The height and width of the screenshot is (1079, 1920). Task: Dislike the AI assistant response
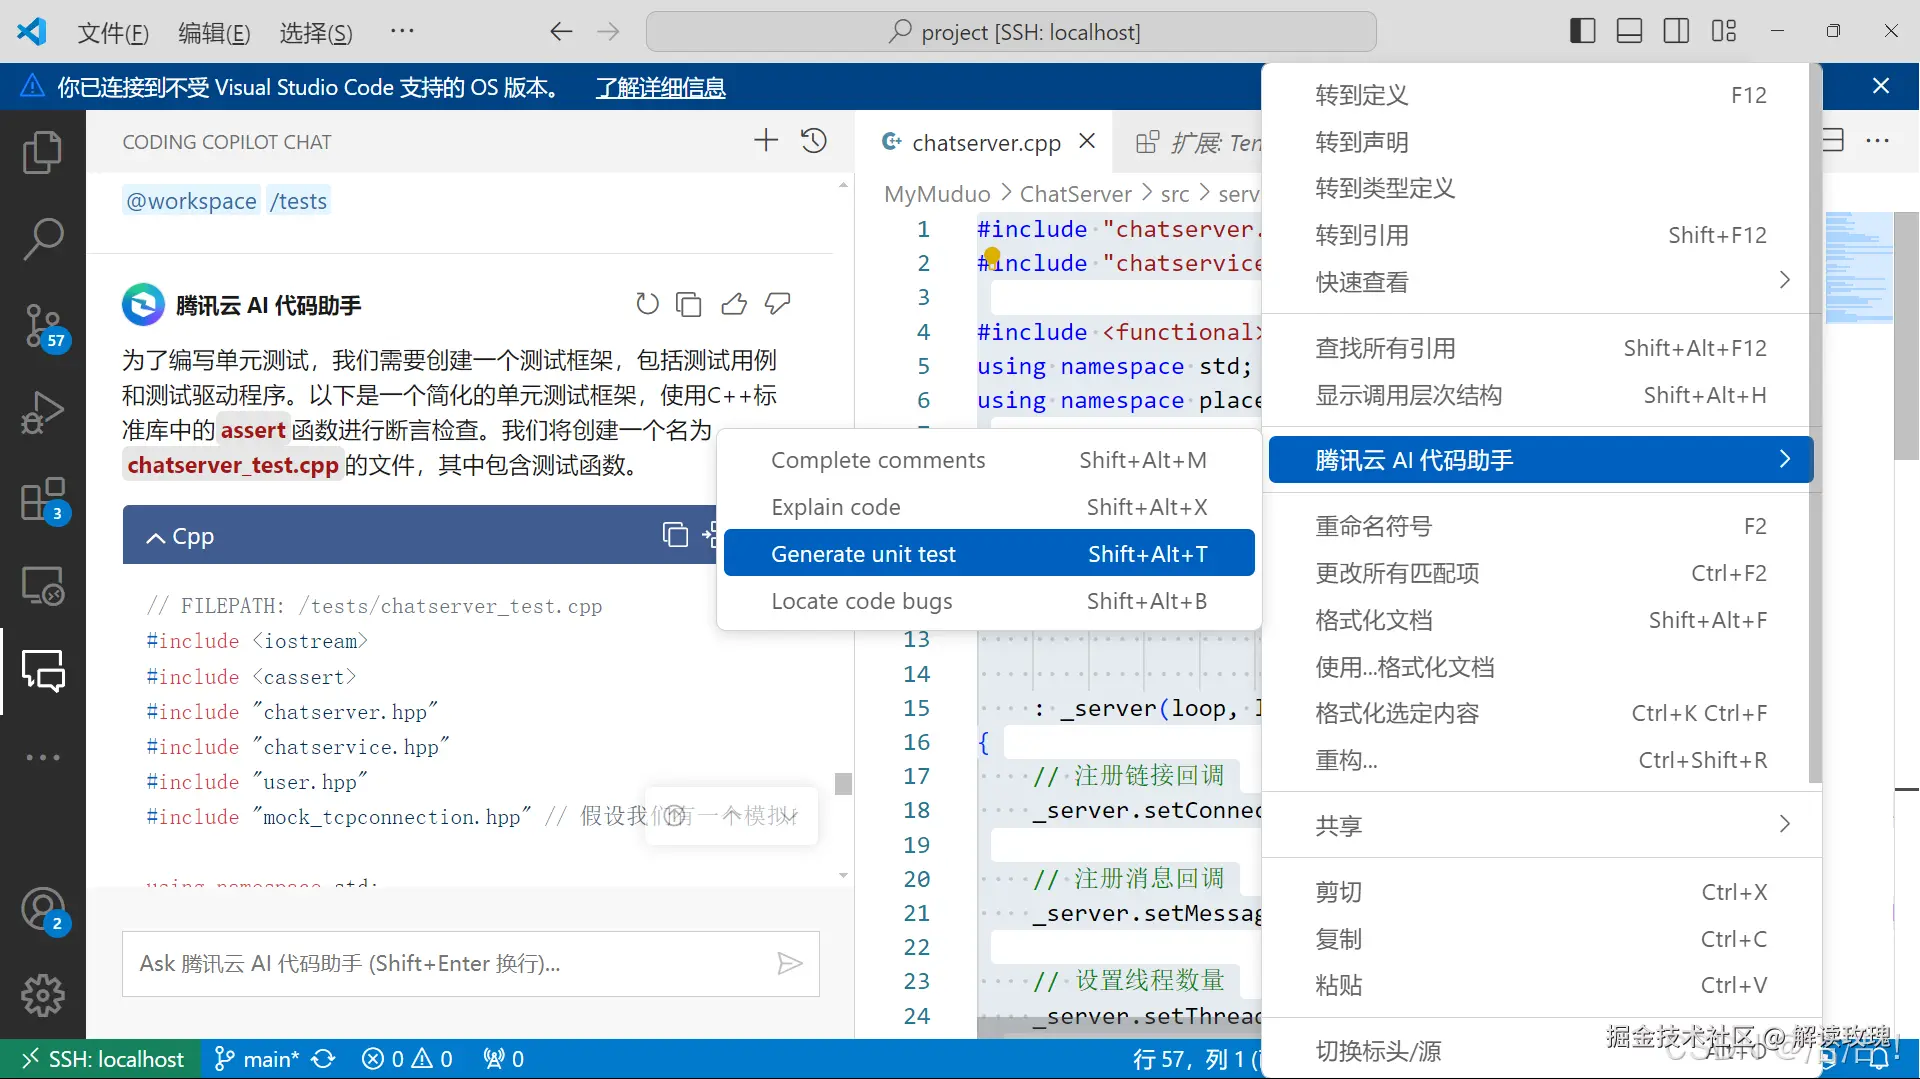(x=778, y=303)
